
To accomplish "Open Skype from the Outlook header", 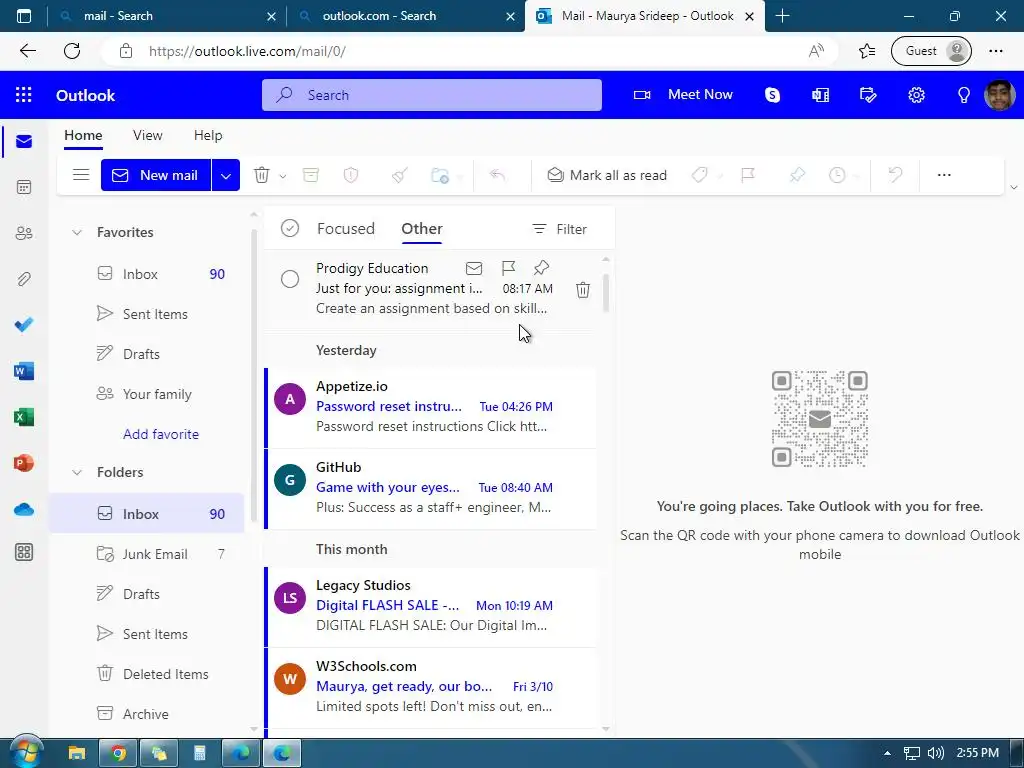I will pos(773,95).
